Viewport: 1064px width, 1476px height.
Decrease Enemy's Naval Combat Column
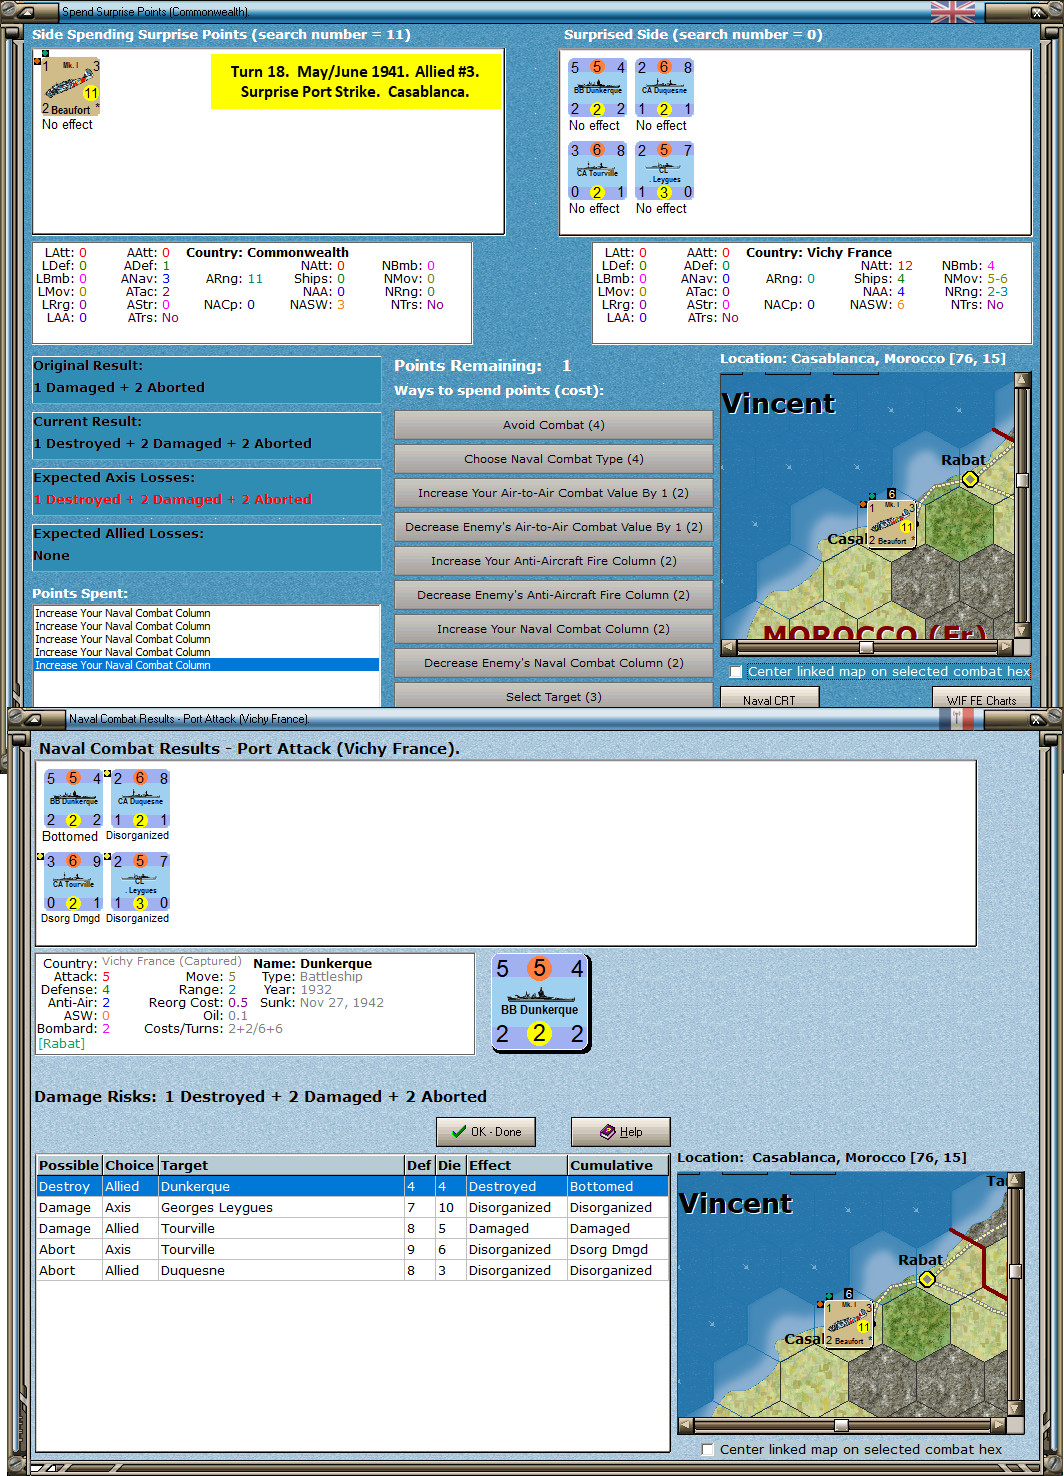(x=553, y=663)
